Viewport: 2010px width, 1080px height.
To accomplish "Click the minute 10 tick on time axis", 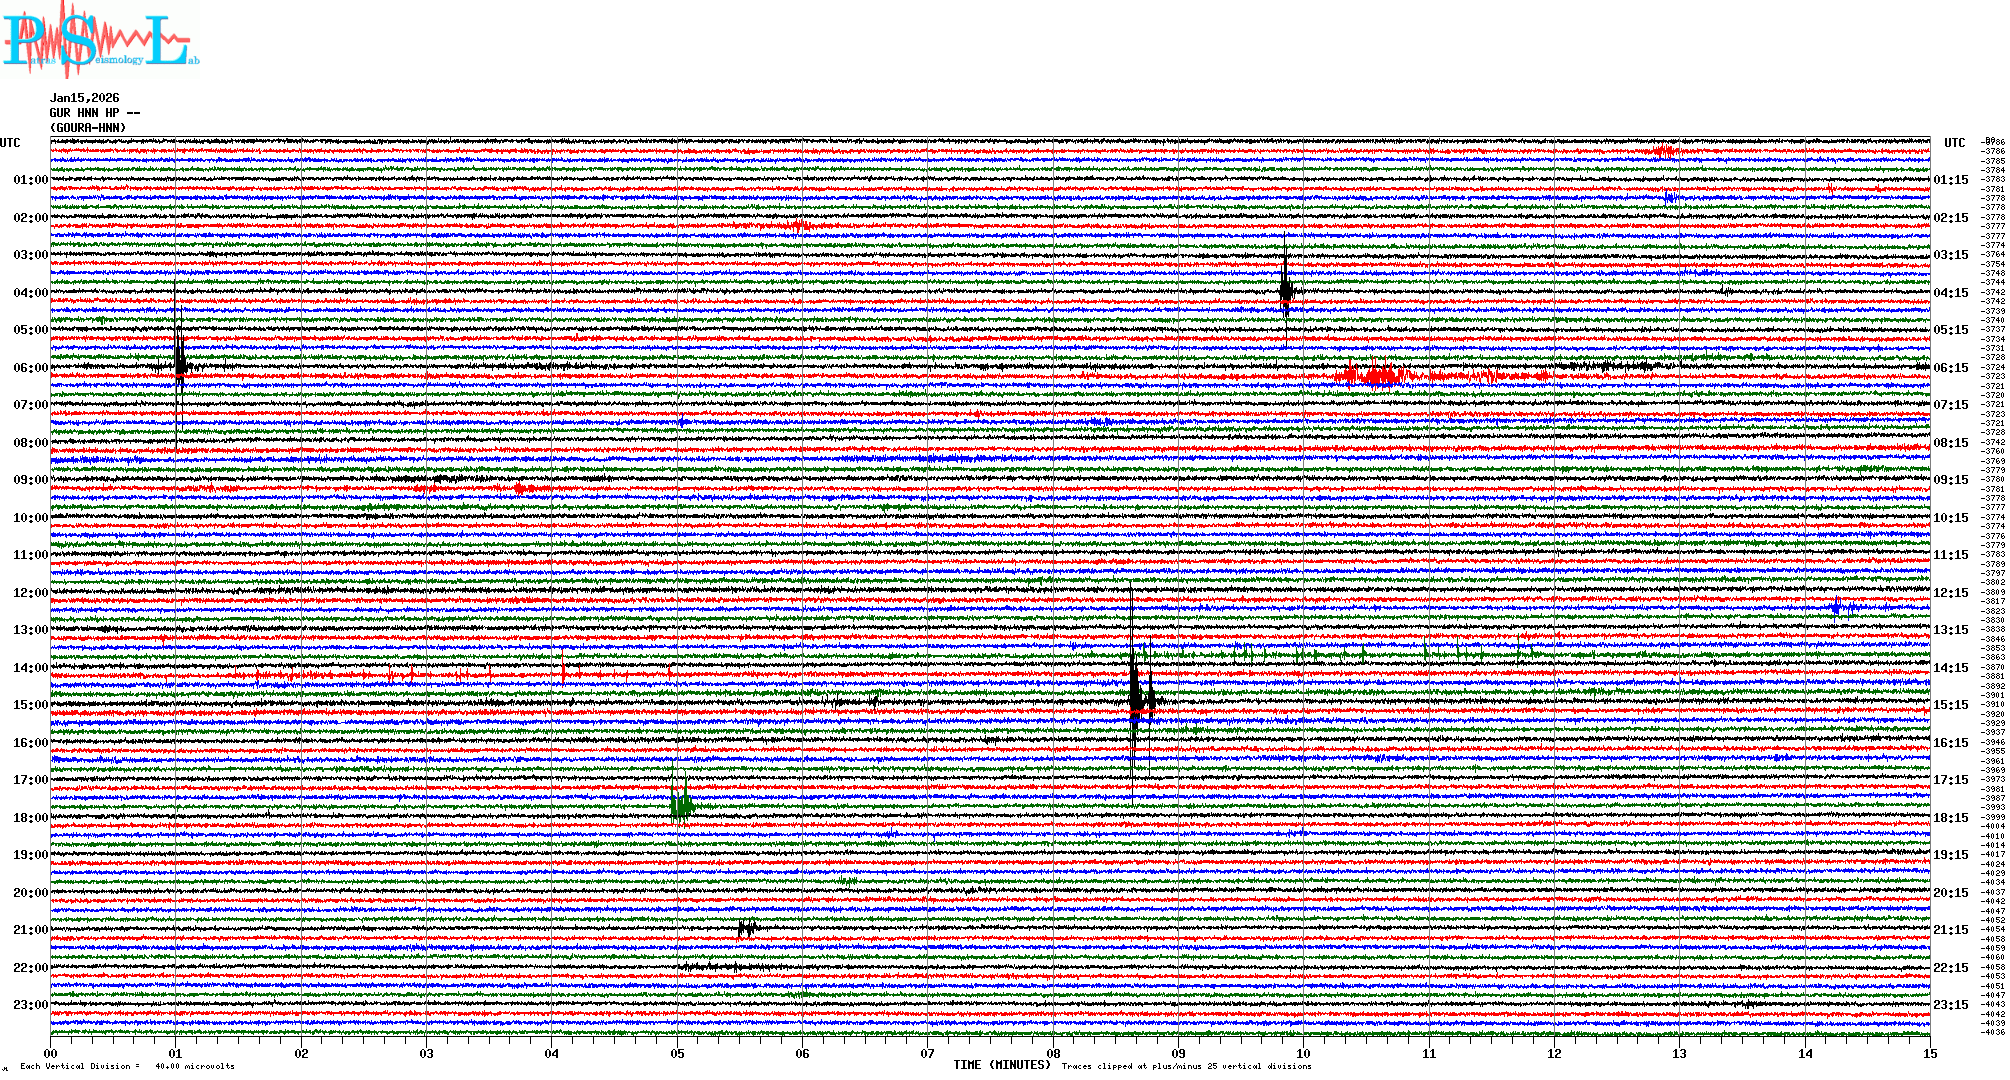I will coord(1303,1053).
